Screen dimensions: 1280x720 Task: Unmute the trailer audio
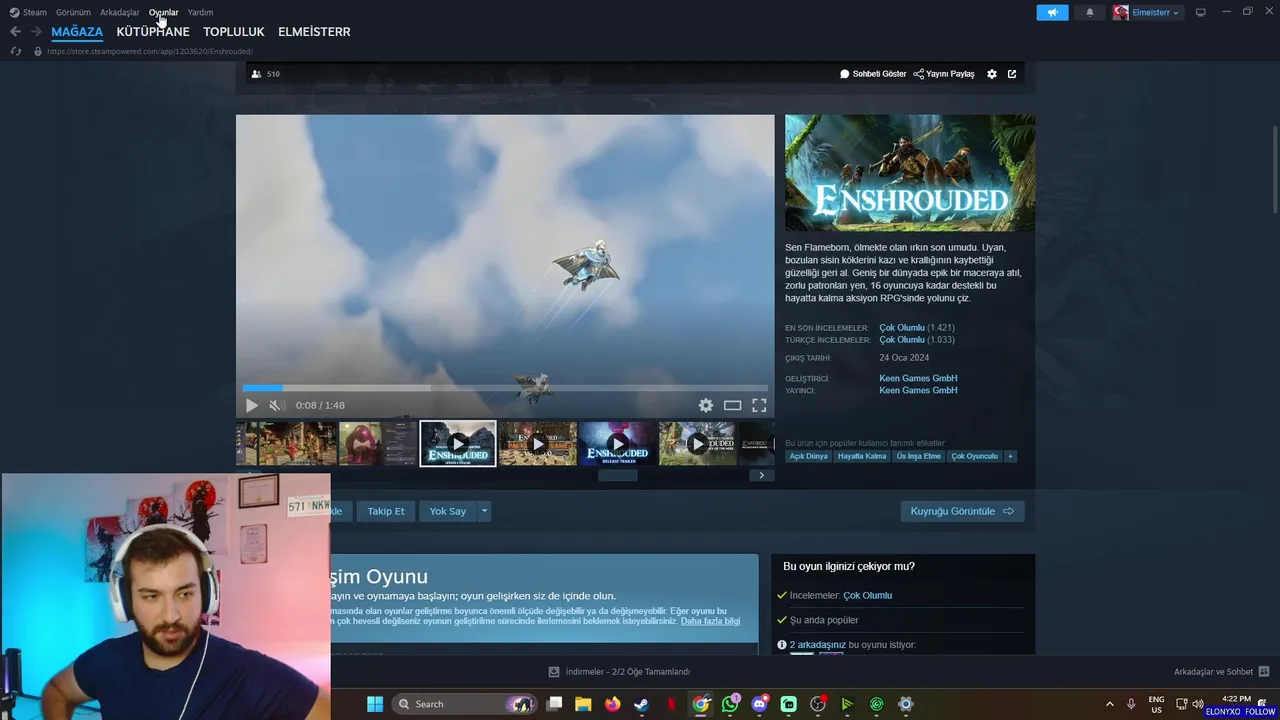[x=276, y=405]
